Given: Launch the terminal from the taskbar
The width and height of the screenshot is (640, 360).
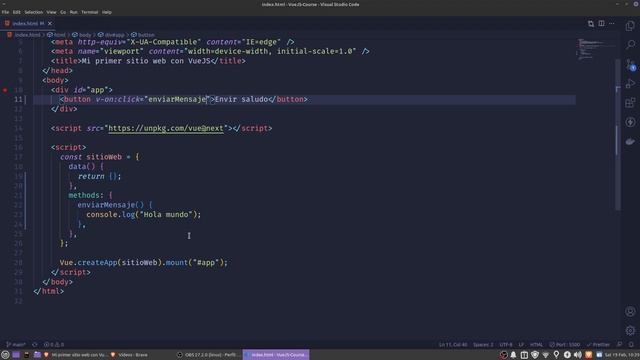Looking at the screenshot, I should (x=27, y=355).
